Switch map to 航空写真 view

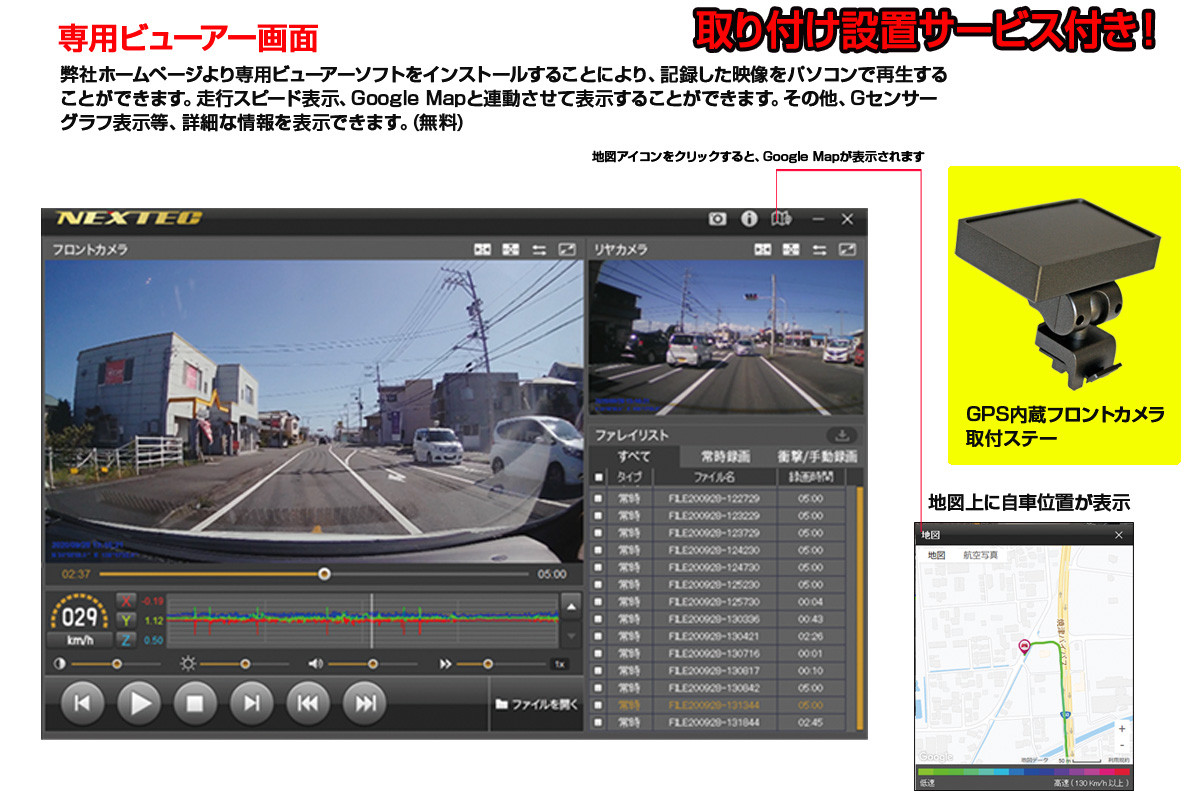click(980, 555)
